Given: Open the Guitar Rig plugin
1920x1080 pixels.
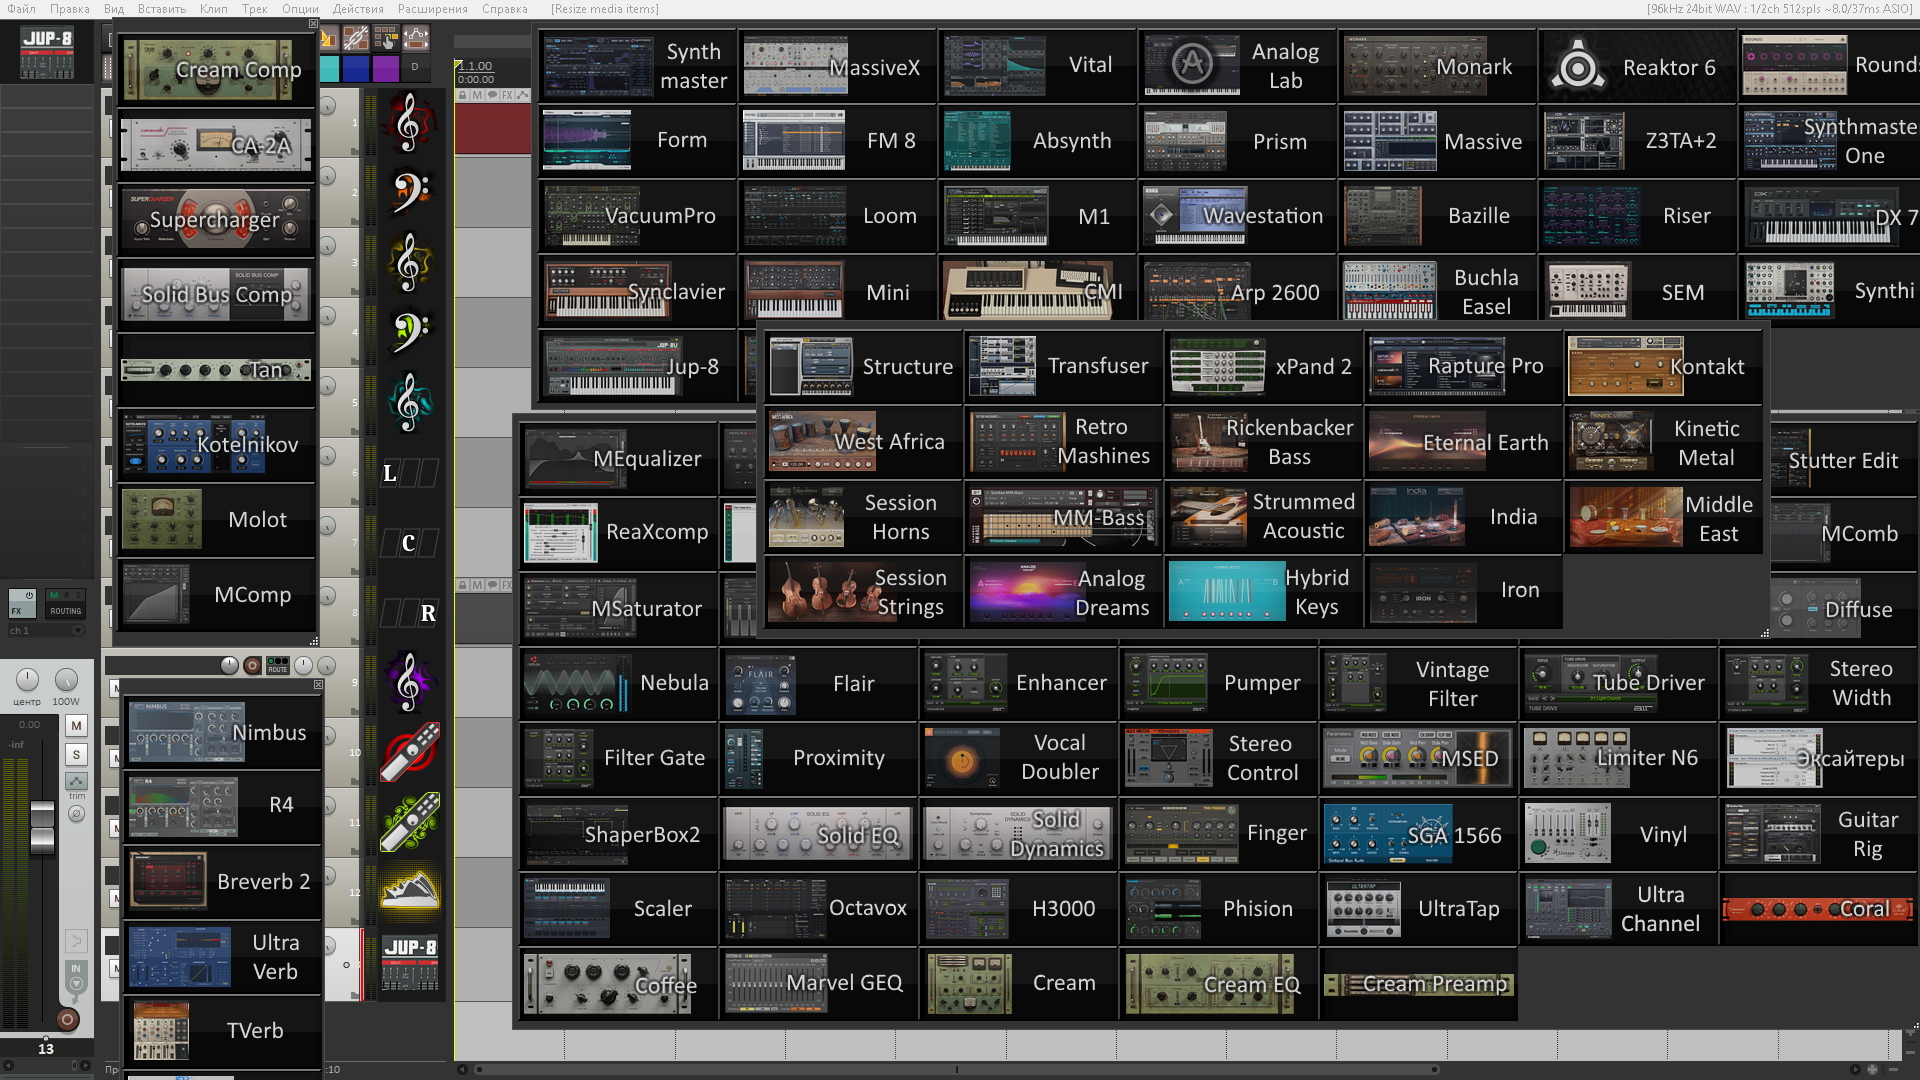Looking at the screenshot, I should 1817,834.
